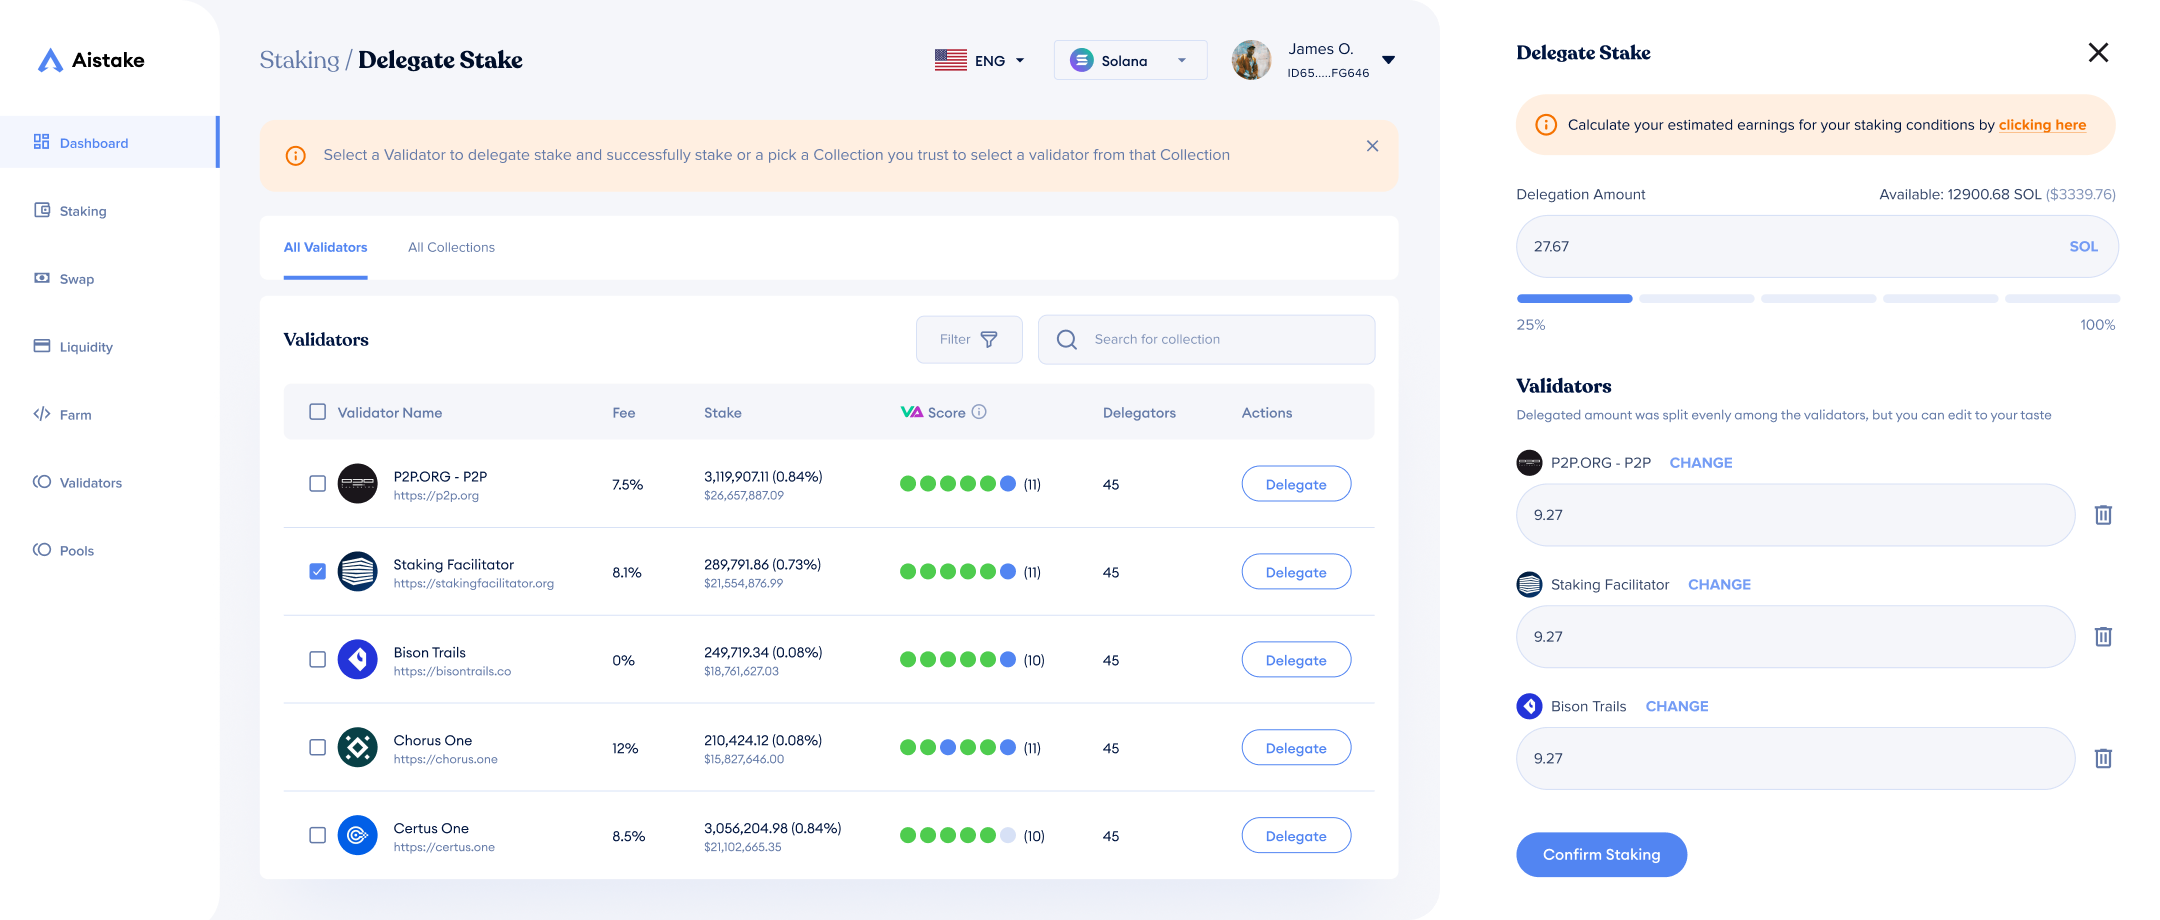Click Confirm Staking button

click(x=1601, y=855)
